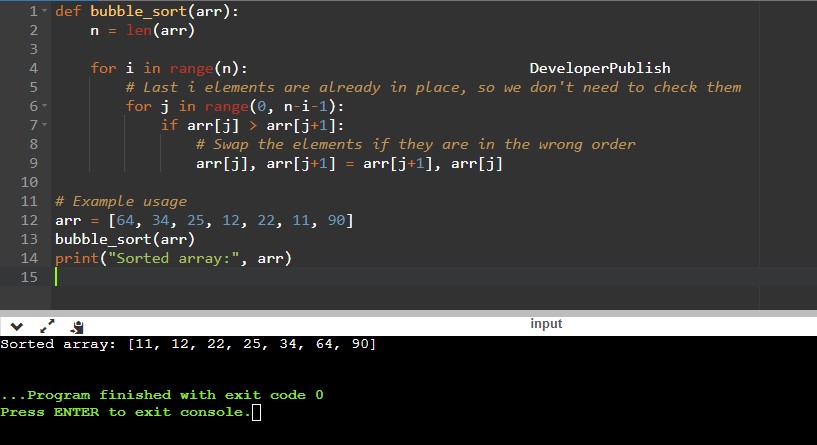Fold the bubble_sort function at line 1
The height and width of the screenshot is (445, 817).
44,11
